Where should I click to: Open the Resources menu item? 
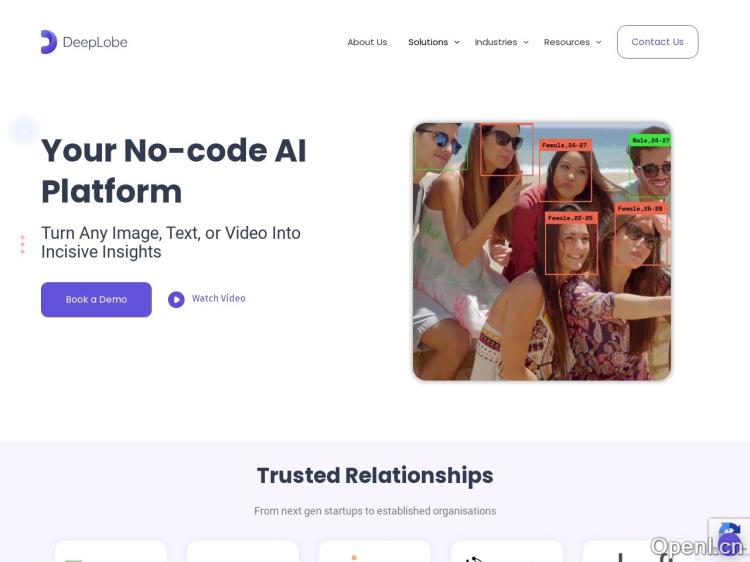click(x=567, y=42)
